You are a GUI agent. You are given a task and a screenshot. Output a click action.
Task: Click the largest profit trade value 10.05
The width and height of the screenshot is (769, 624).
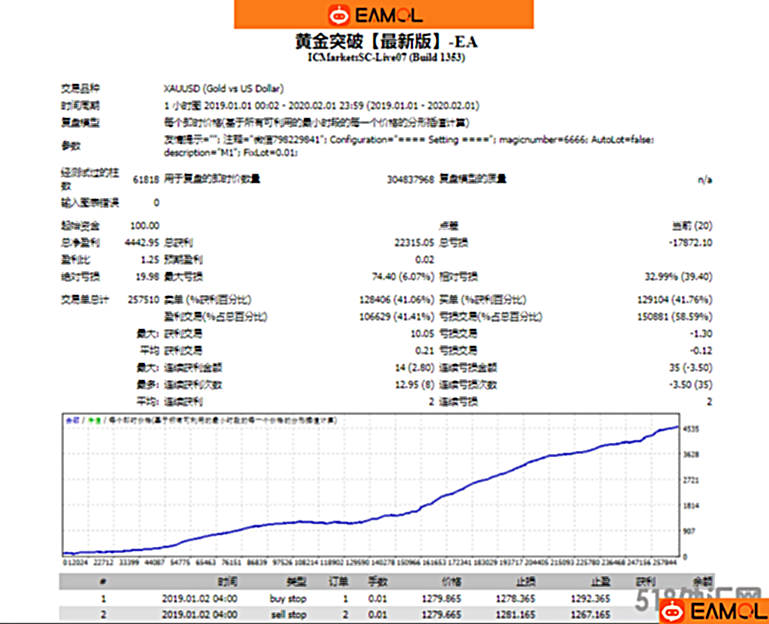pyautogui.click(x=422, y=334)
